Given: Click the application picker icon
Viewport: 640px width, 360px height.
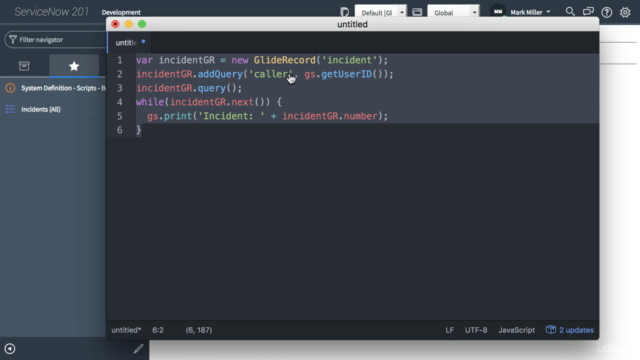Looking at the screenshot, I should click(417, 12).
